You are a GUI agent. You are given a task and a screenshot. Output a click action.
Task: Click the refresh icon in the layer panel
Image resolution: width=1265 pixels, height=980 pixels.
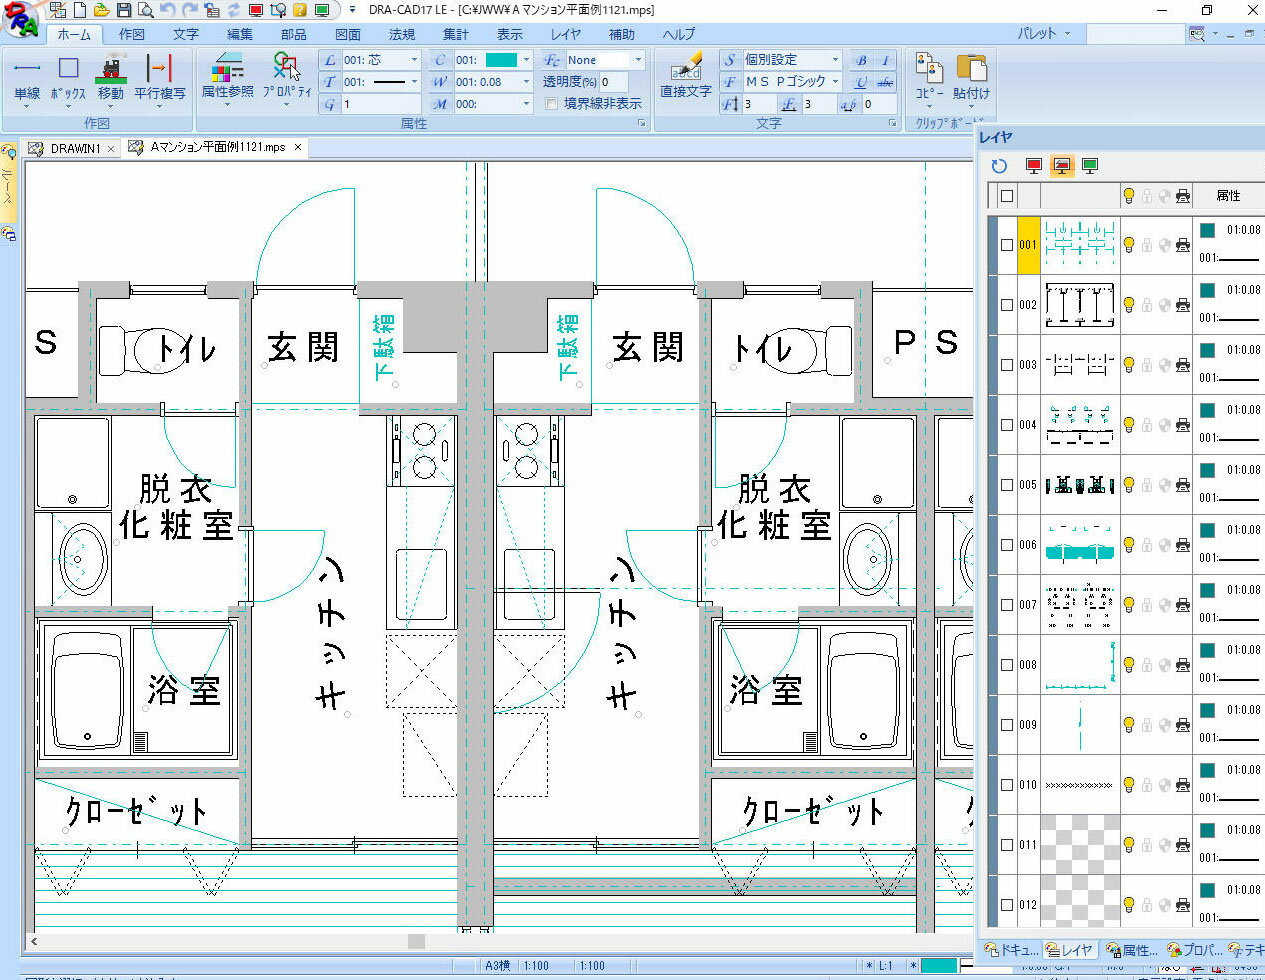998,166
